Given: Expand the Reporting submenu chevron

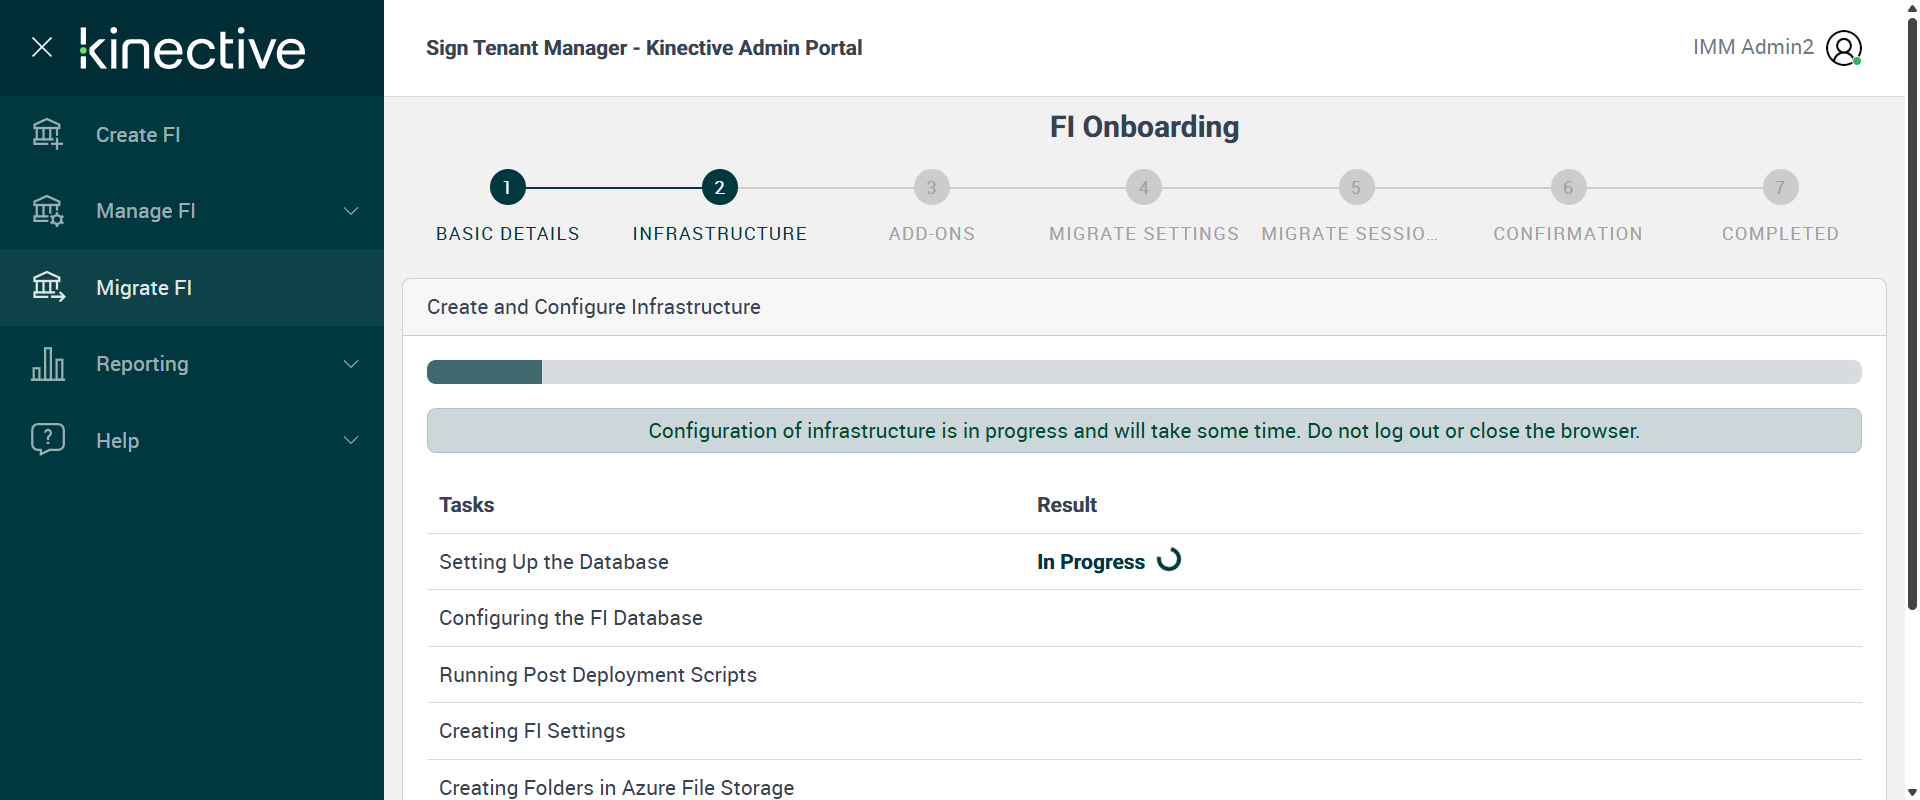Looking at the screenshot, I should click(351, 364).
